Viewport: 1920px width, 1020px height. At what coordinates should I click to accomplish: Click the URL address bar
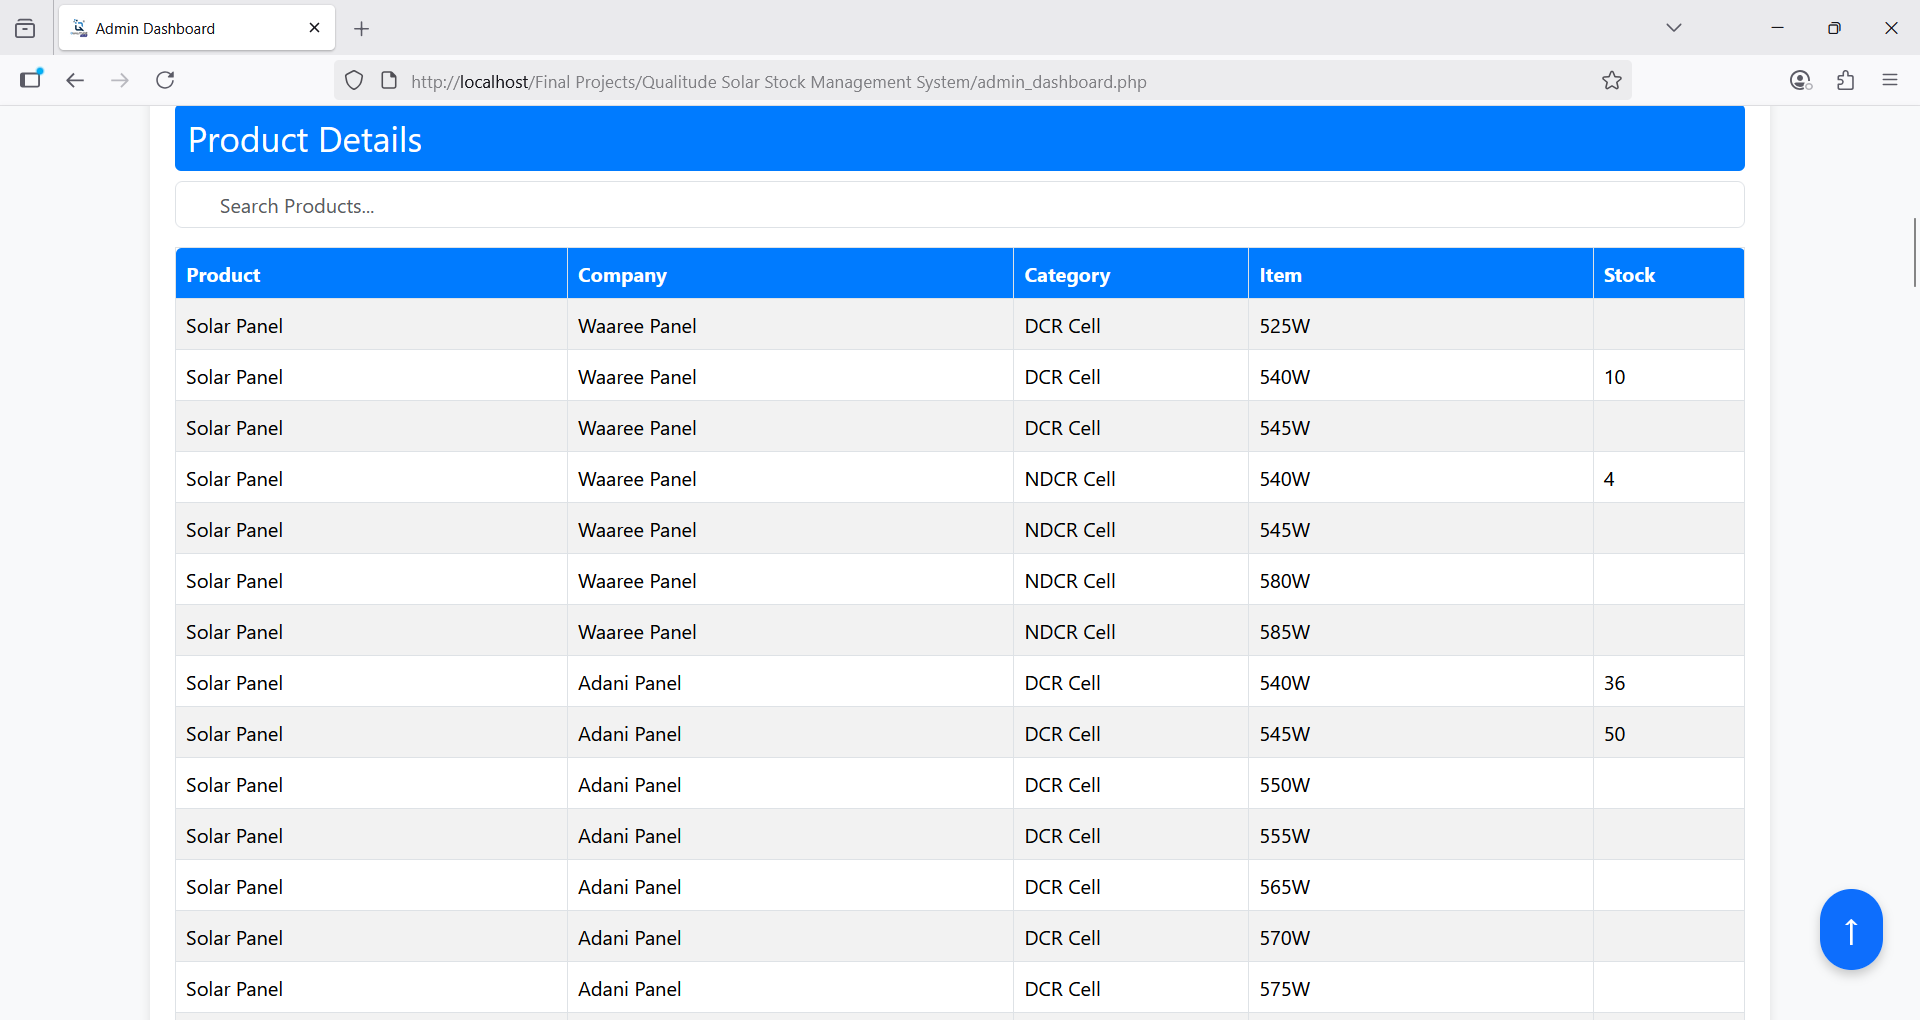pos(900,82)
